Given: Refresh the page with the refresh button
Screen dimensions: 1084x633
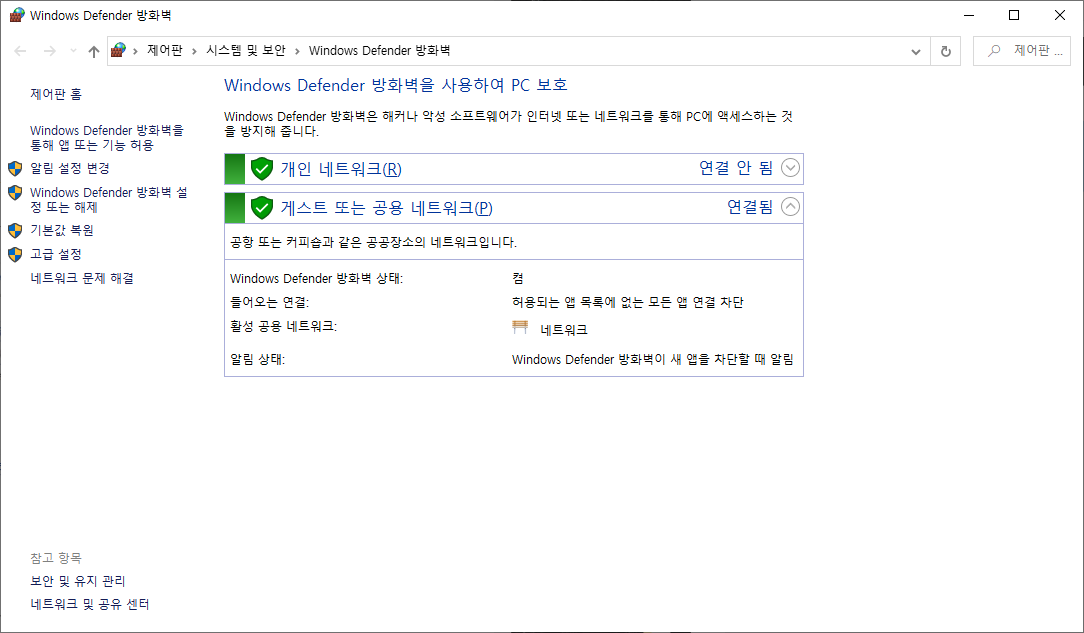Looking at the screenshot, I should (x=946, y=51).
